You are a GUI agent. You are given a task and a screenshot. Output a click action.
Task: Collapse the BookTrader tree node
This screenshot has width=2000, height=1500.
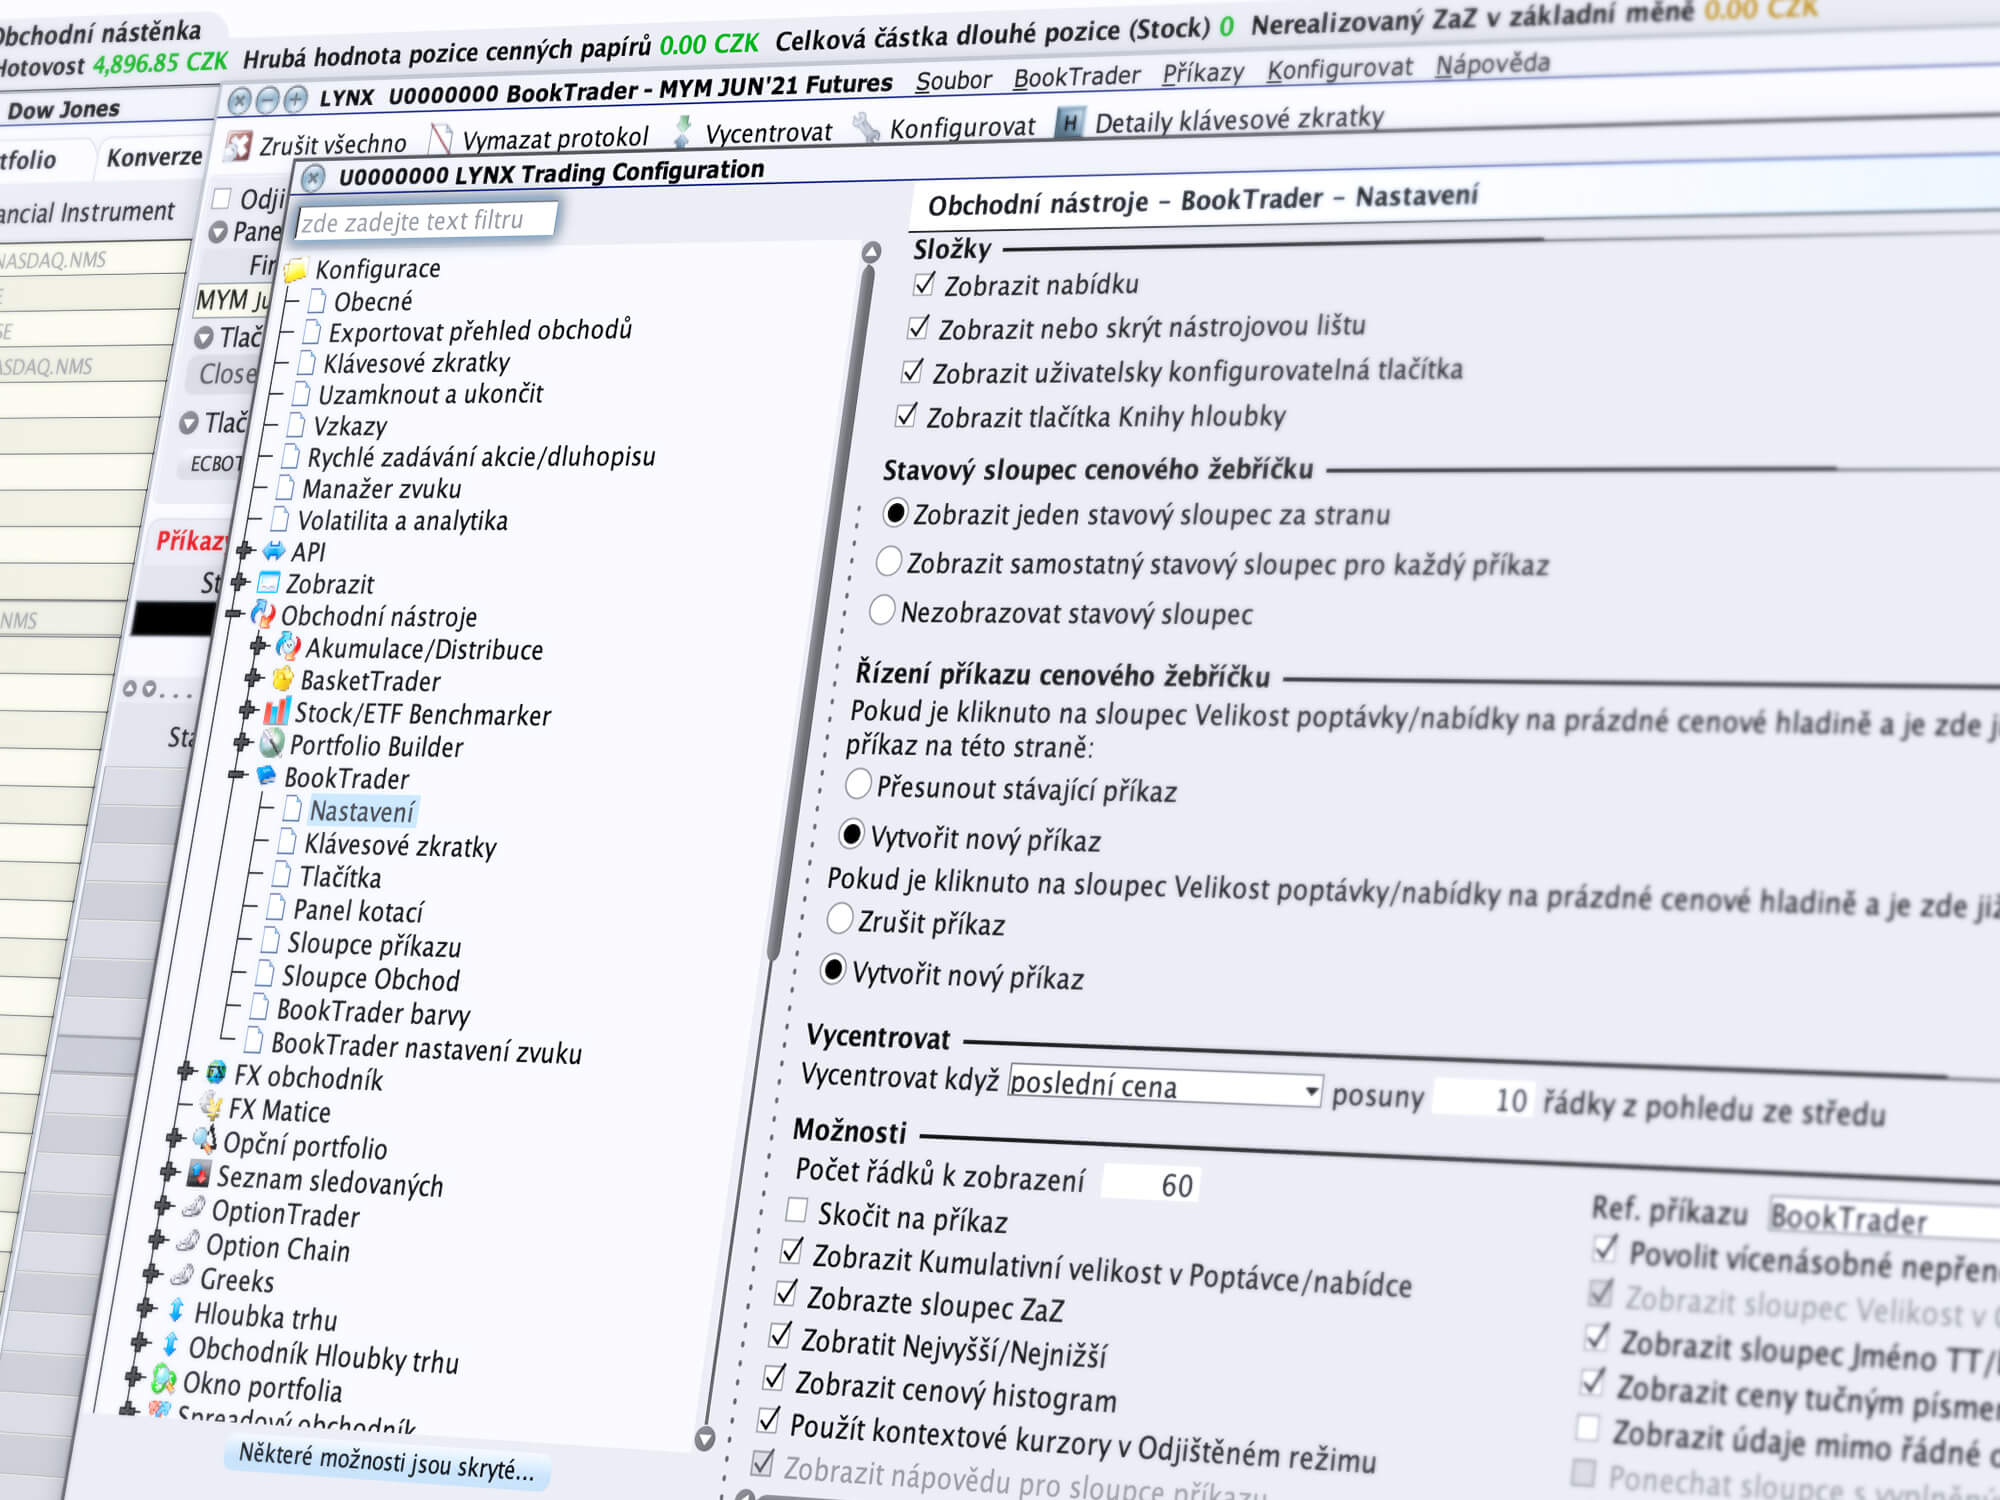237,774
